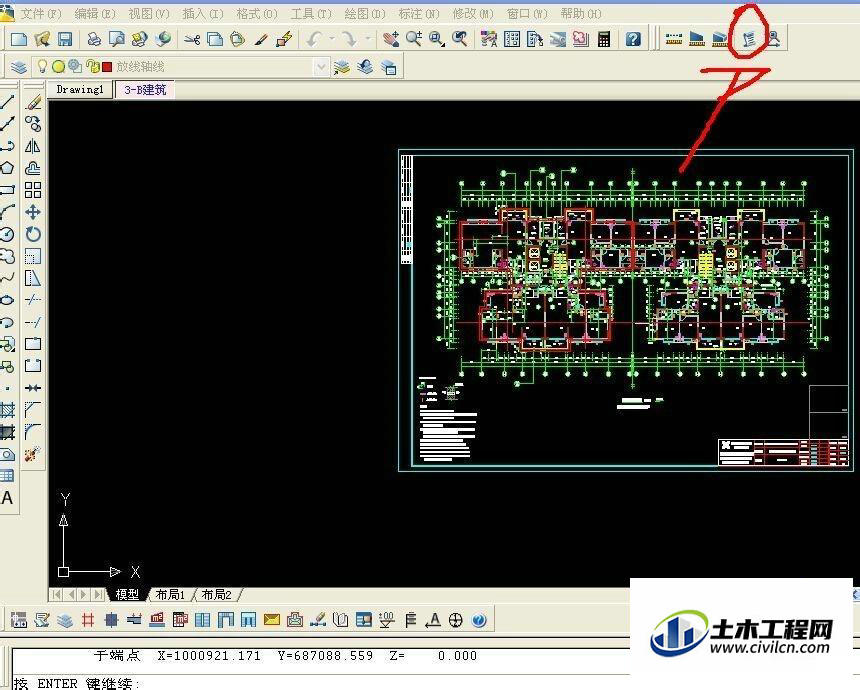This screenshot has height=690, width=860.
Task: Click the floor plan drawing in viewport
Action: pyautogui.click(x=632, y=276)
